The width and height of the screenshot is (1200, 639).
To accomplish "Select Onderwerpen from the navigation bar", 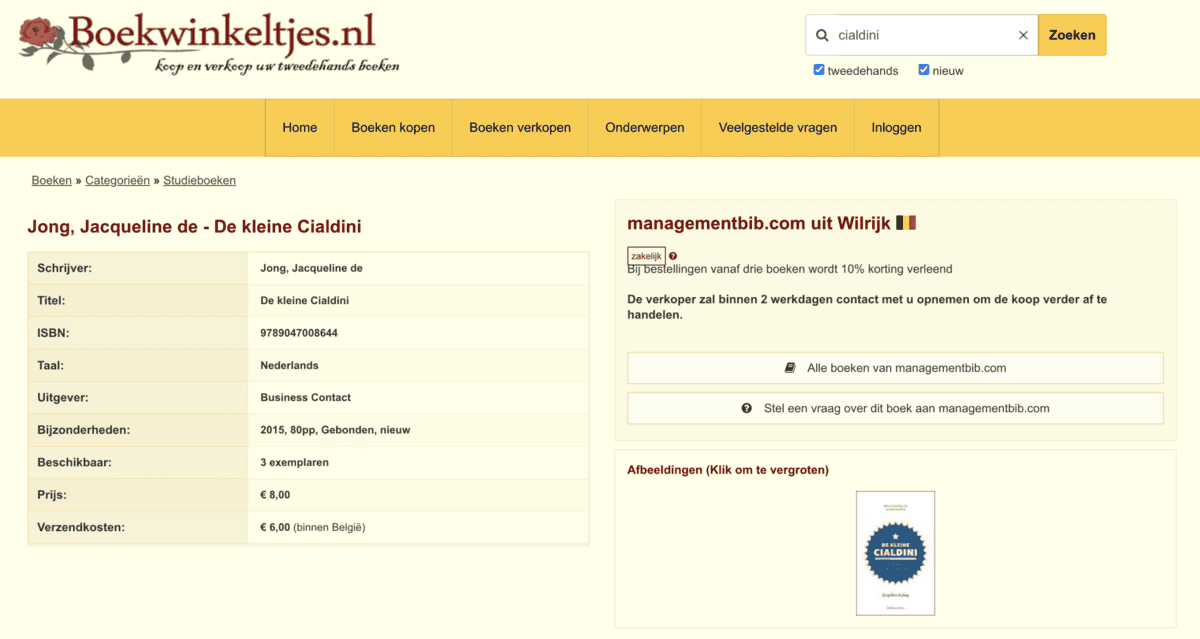I will point(645,128).
